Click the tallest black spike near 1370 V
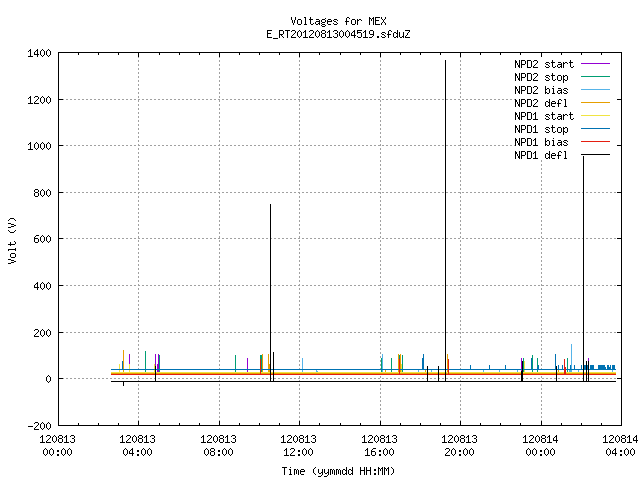 (x=445, y=220)
